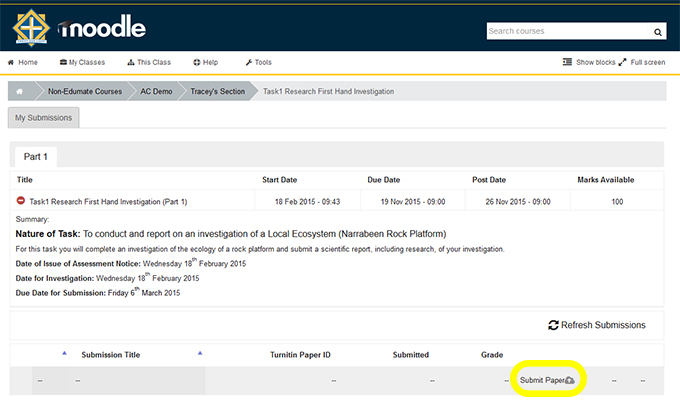Viewport: 680px width, 407px height.
Task: Switch to the Part 1 tab
Action: [35, 157]
